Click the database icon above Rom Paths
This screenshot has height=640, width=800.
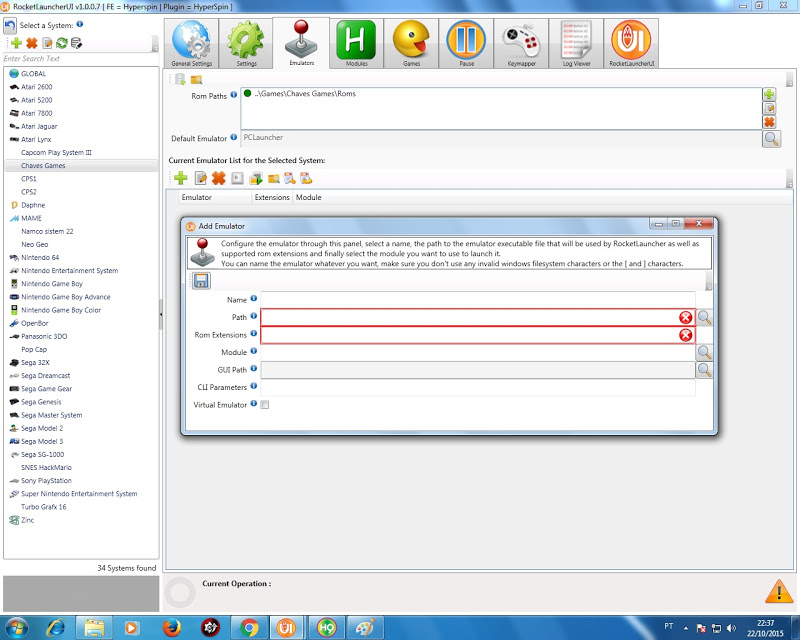click(x=180, y=79)
